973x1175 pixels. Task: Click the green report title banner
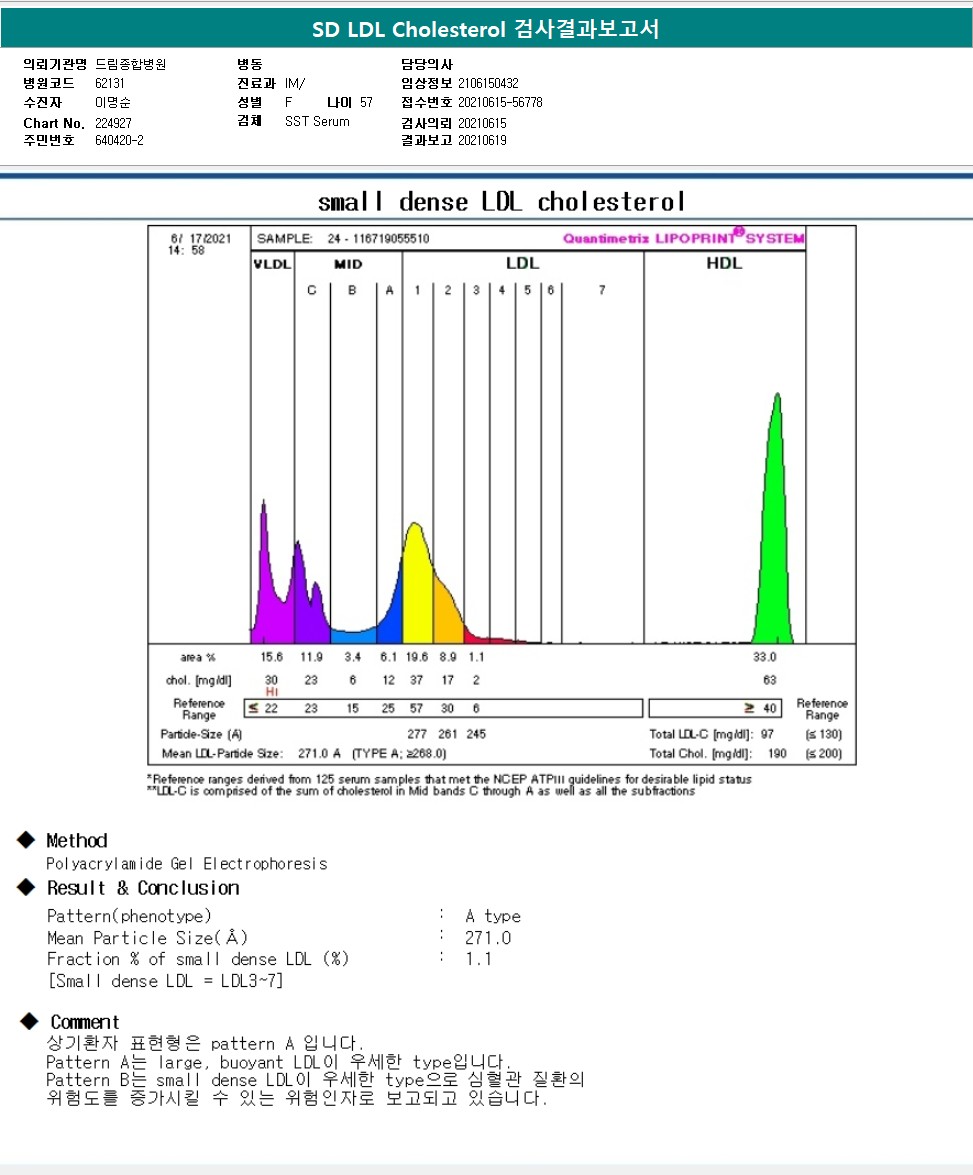pos(486,29)
